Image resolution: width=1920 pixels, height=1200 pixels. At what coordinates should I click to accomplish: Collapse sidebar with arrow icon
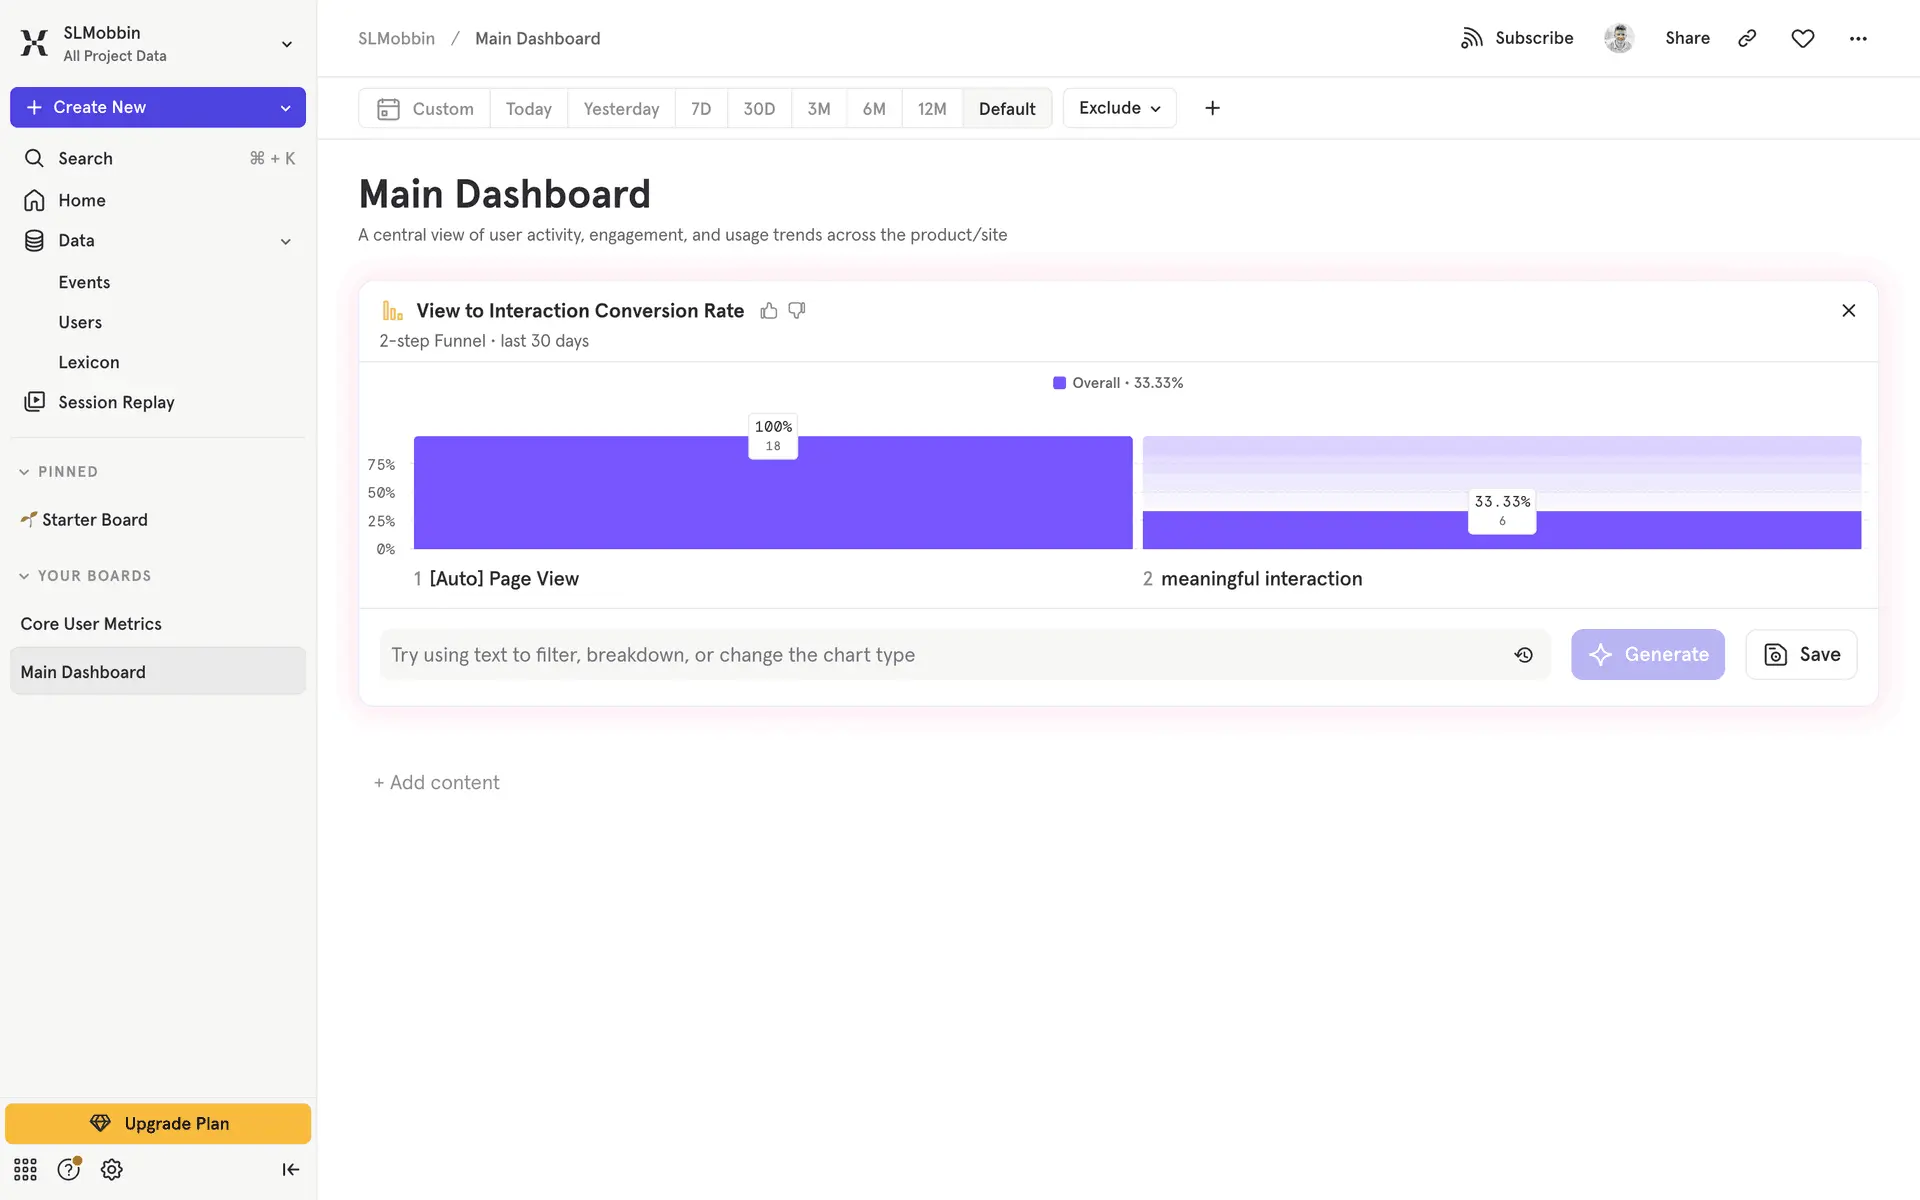click(290, 1169)
